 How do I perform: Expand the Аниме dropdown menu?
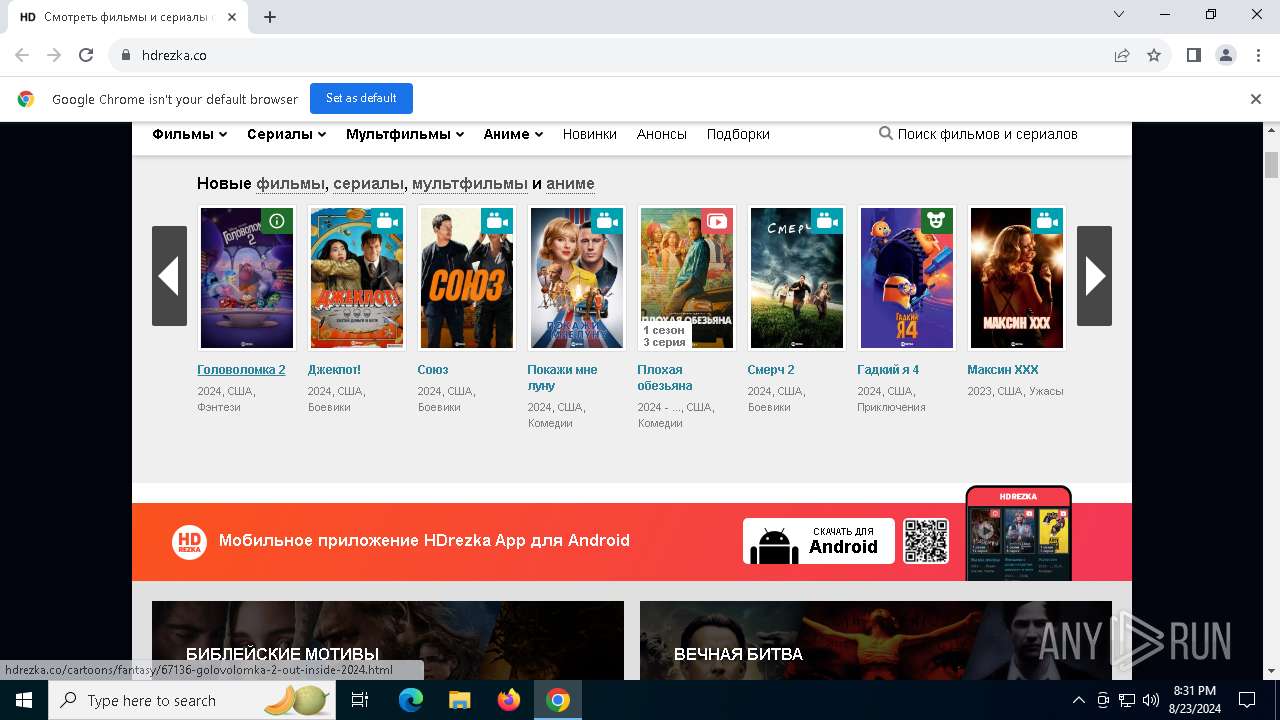click(x=513, y=134)
